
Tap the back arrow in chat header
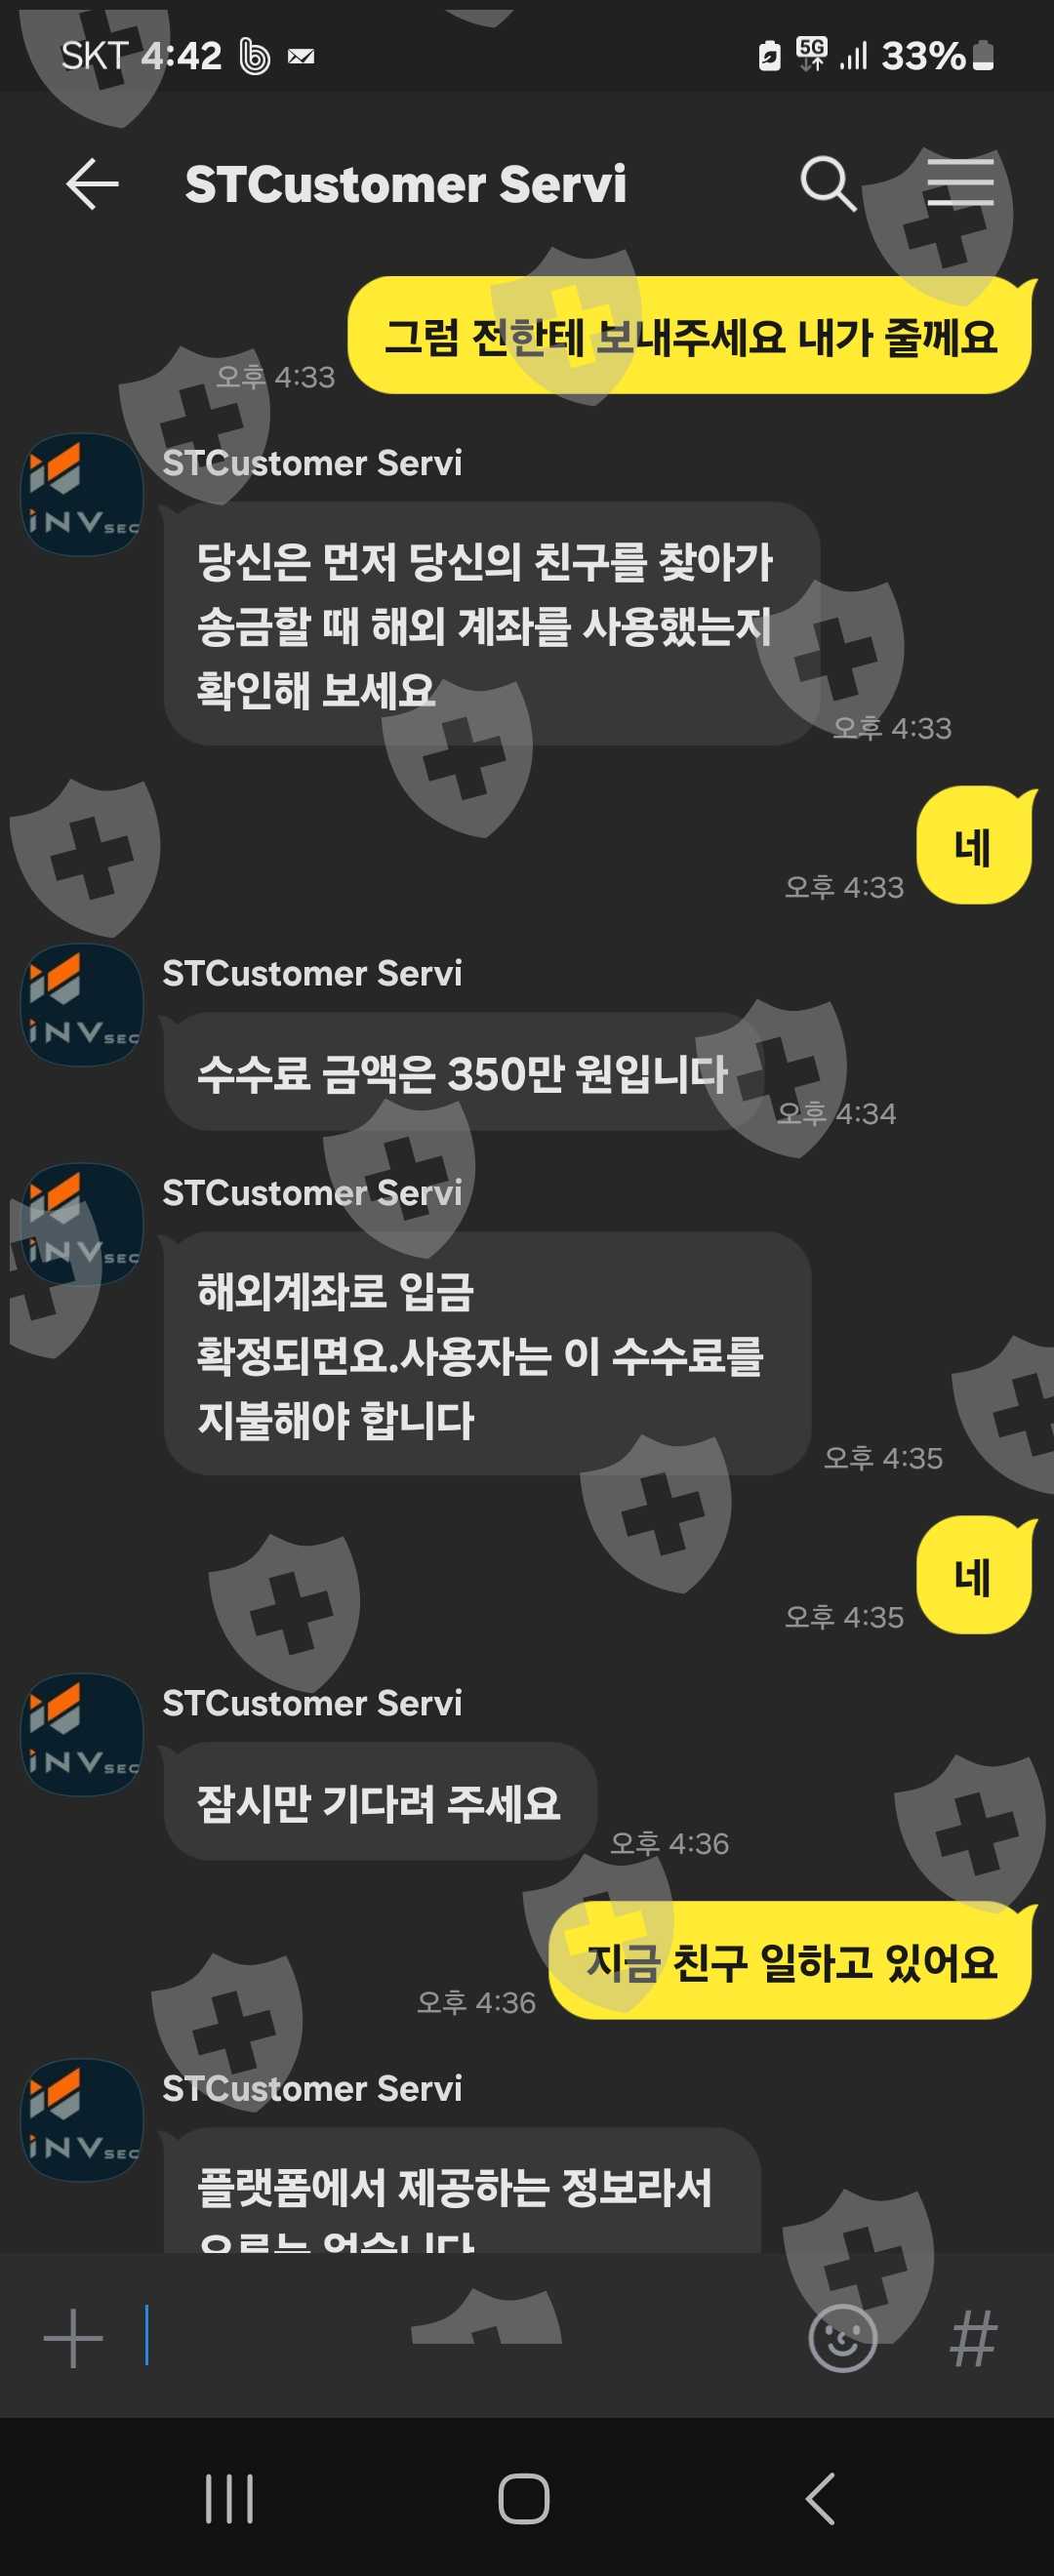[92, 184]
